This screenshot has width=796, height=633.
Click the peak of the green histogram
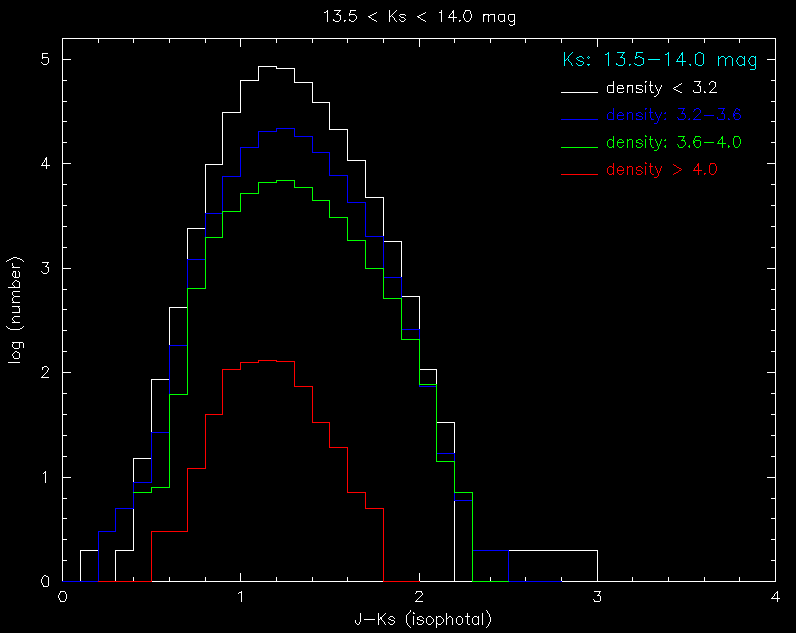[285, 180]
